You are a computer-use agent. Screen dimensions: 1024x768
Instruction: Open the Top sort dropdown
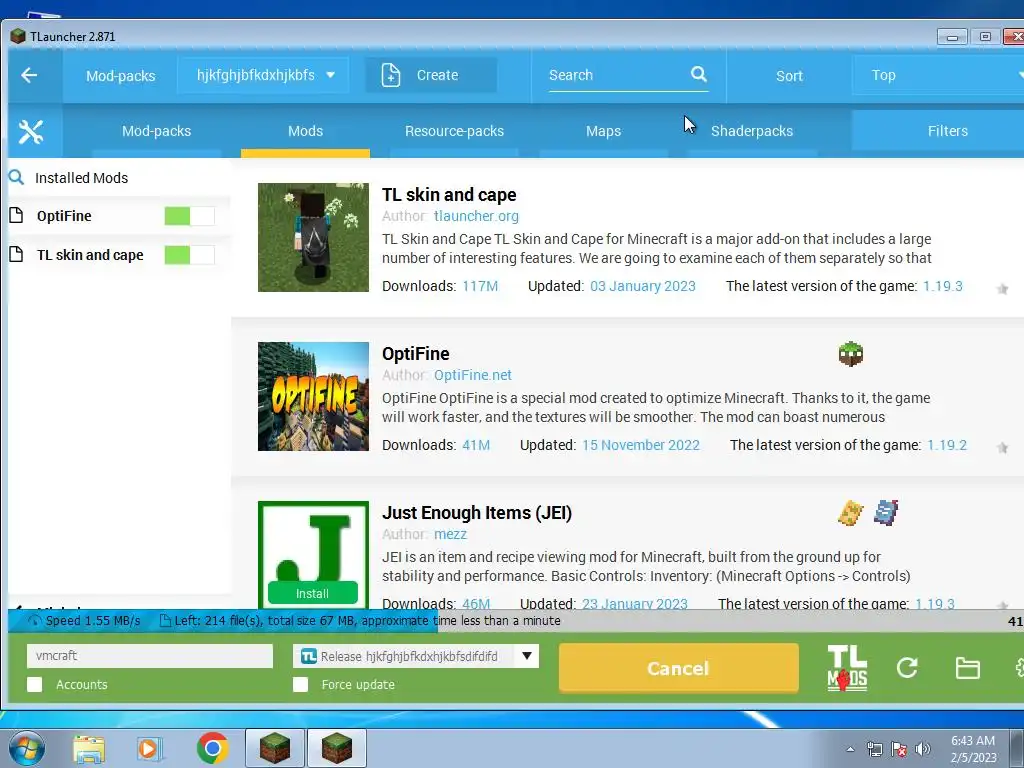(x=940, y=75)
